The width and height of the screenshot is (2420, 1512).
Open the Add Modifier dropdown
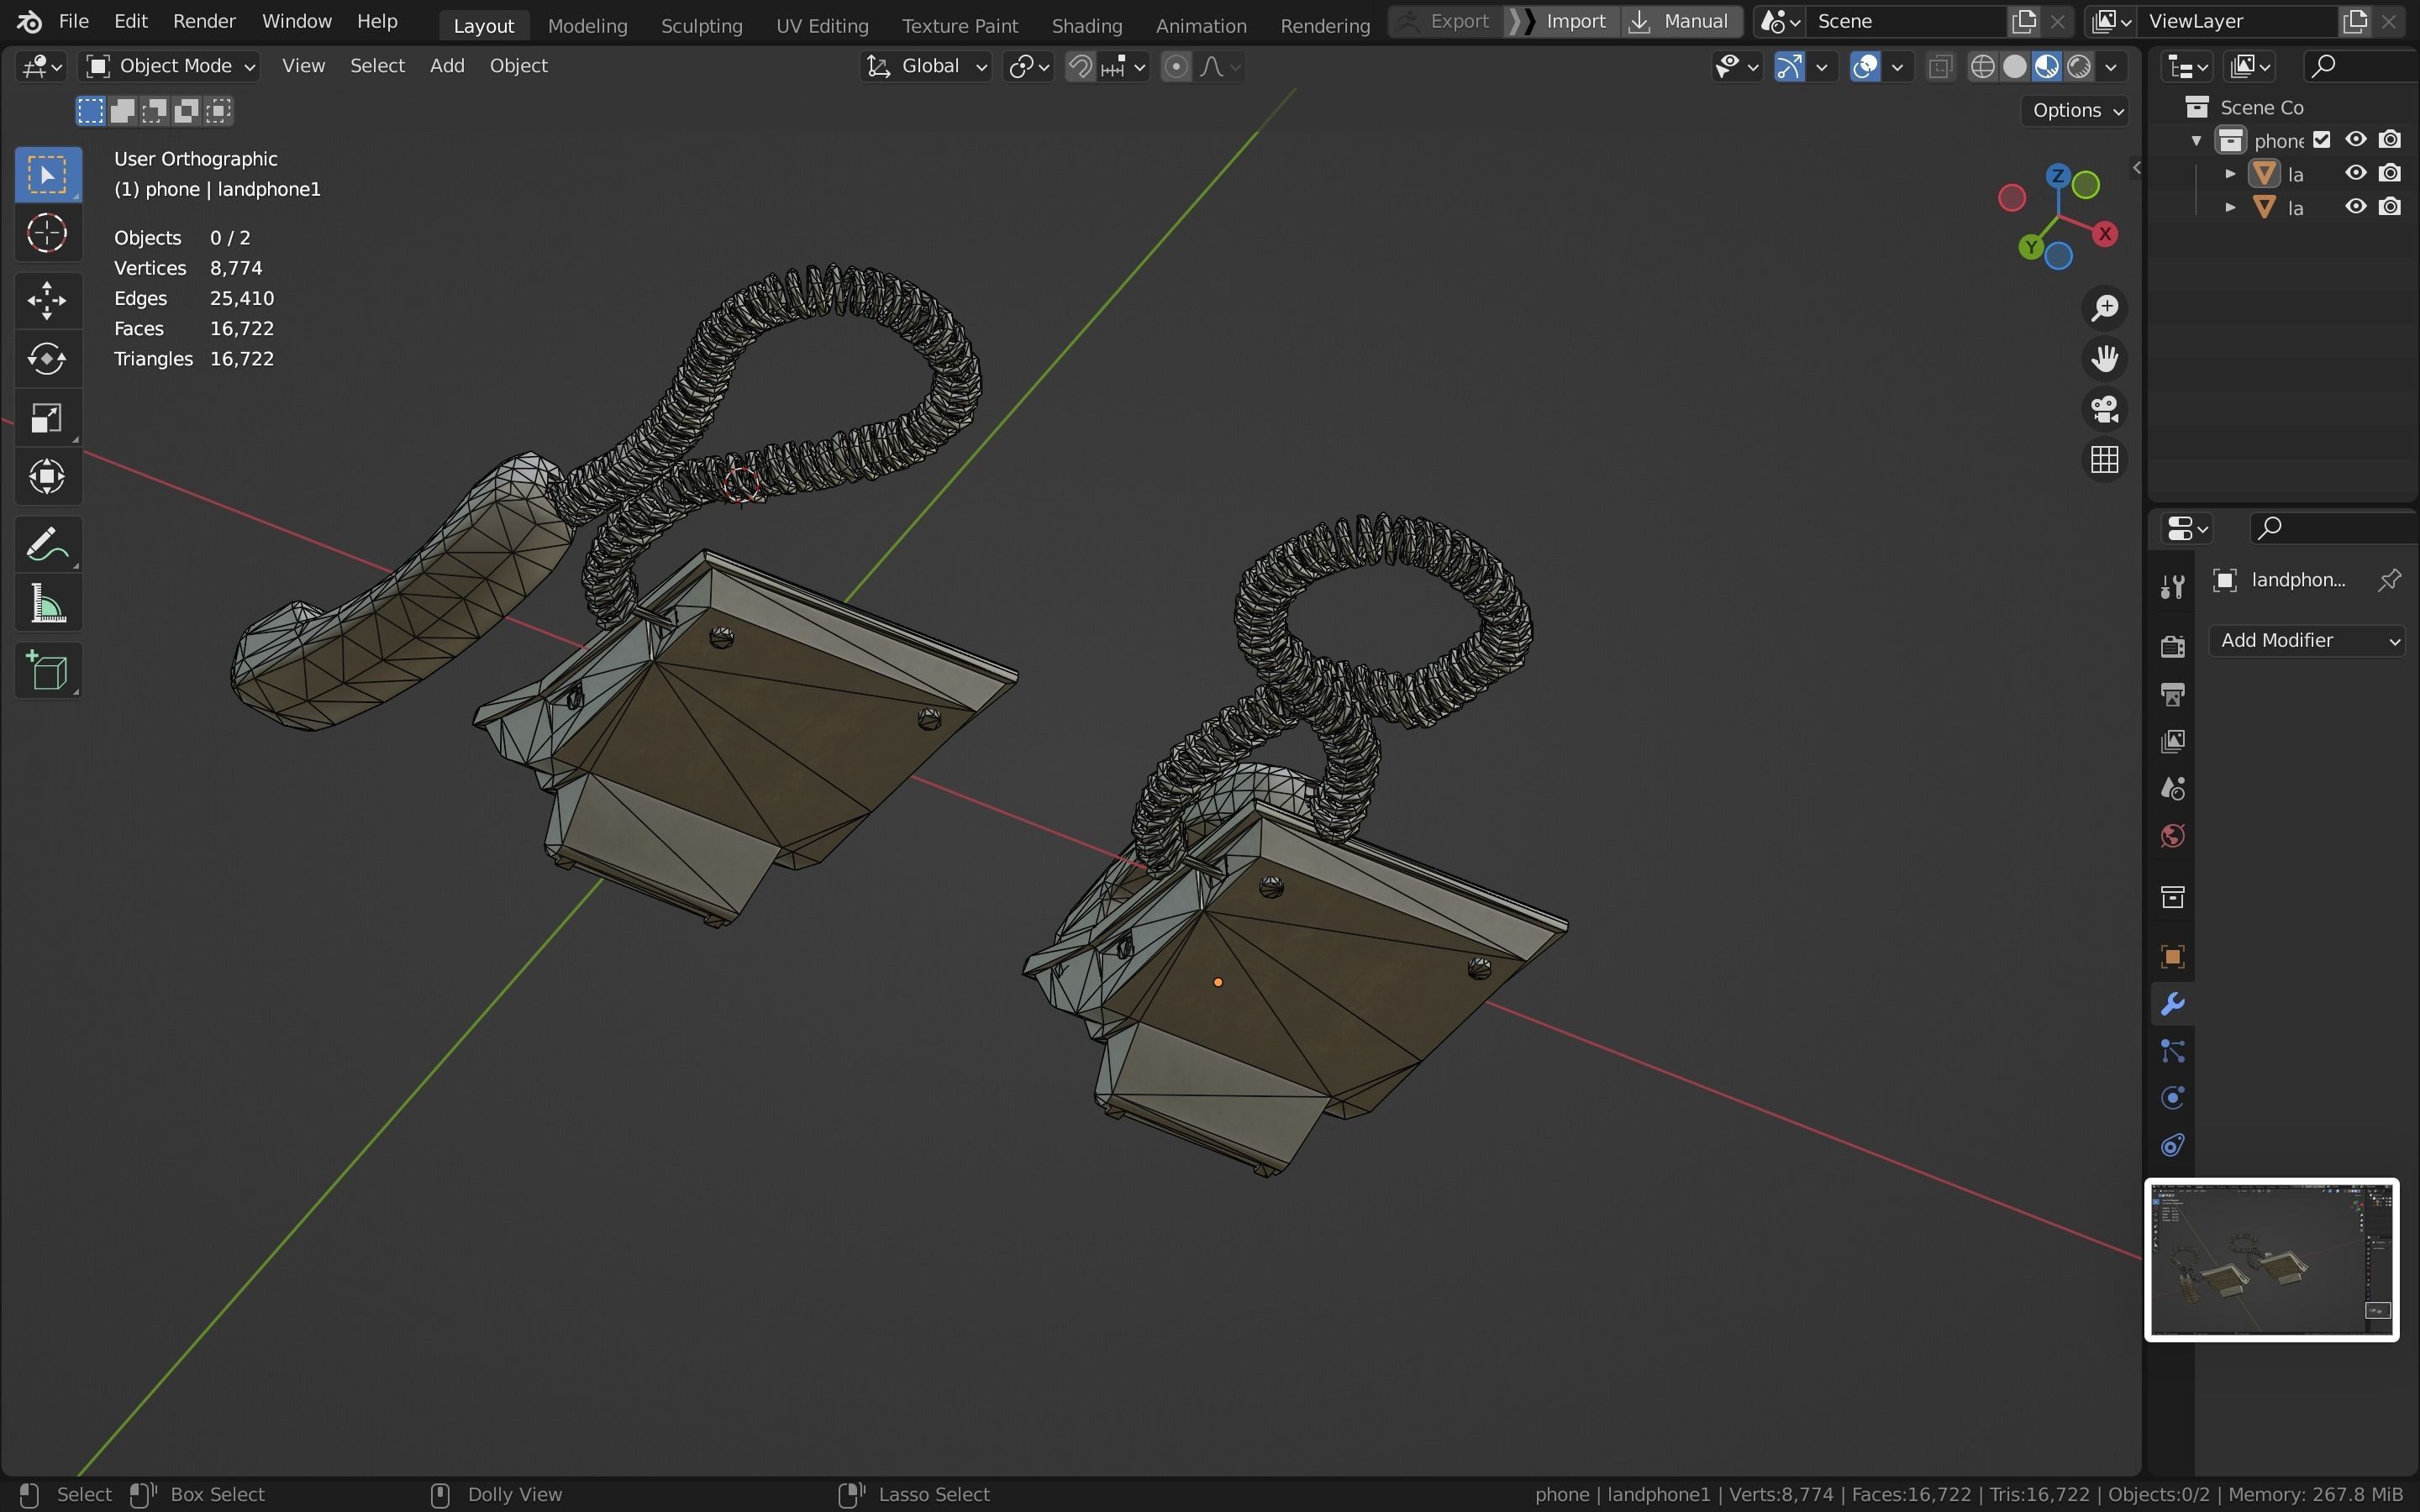click(2309, 640)
